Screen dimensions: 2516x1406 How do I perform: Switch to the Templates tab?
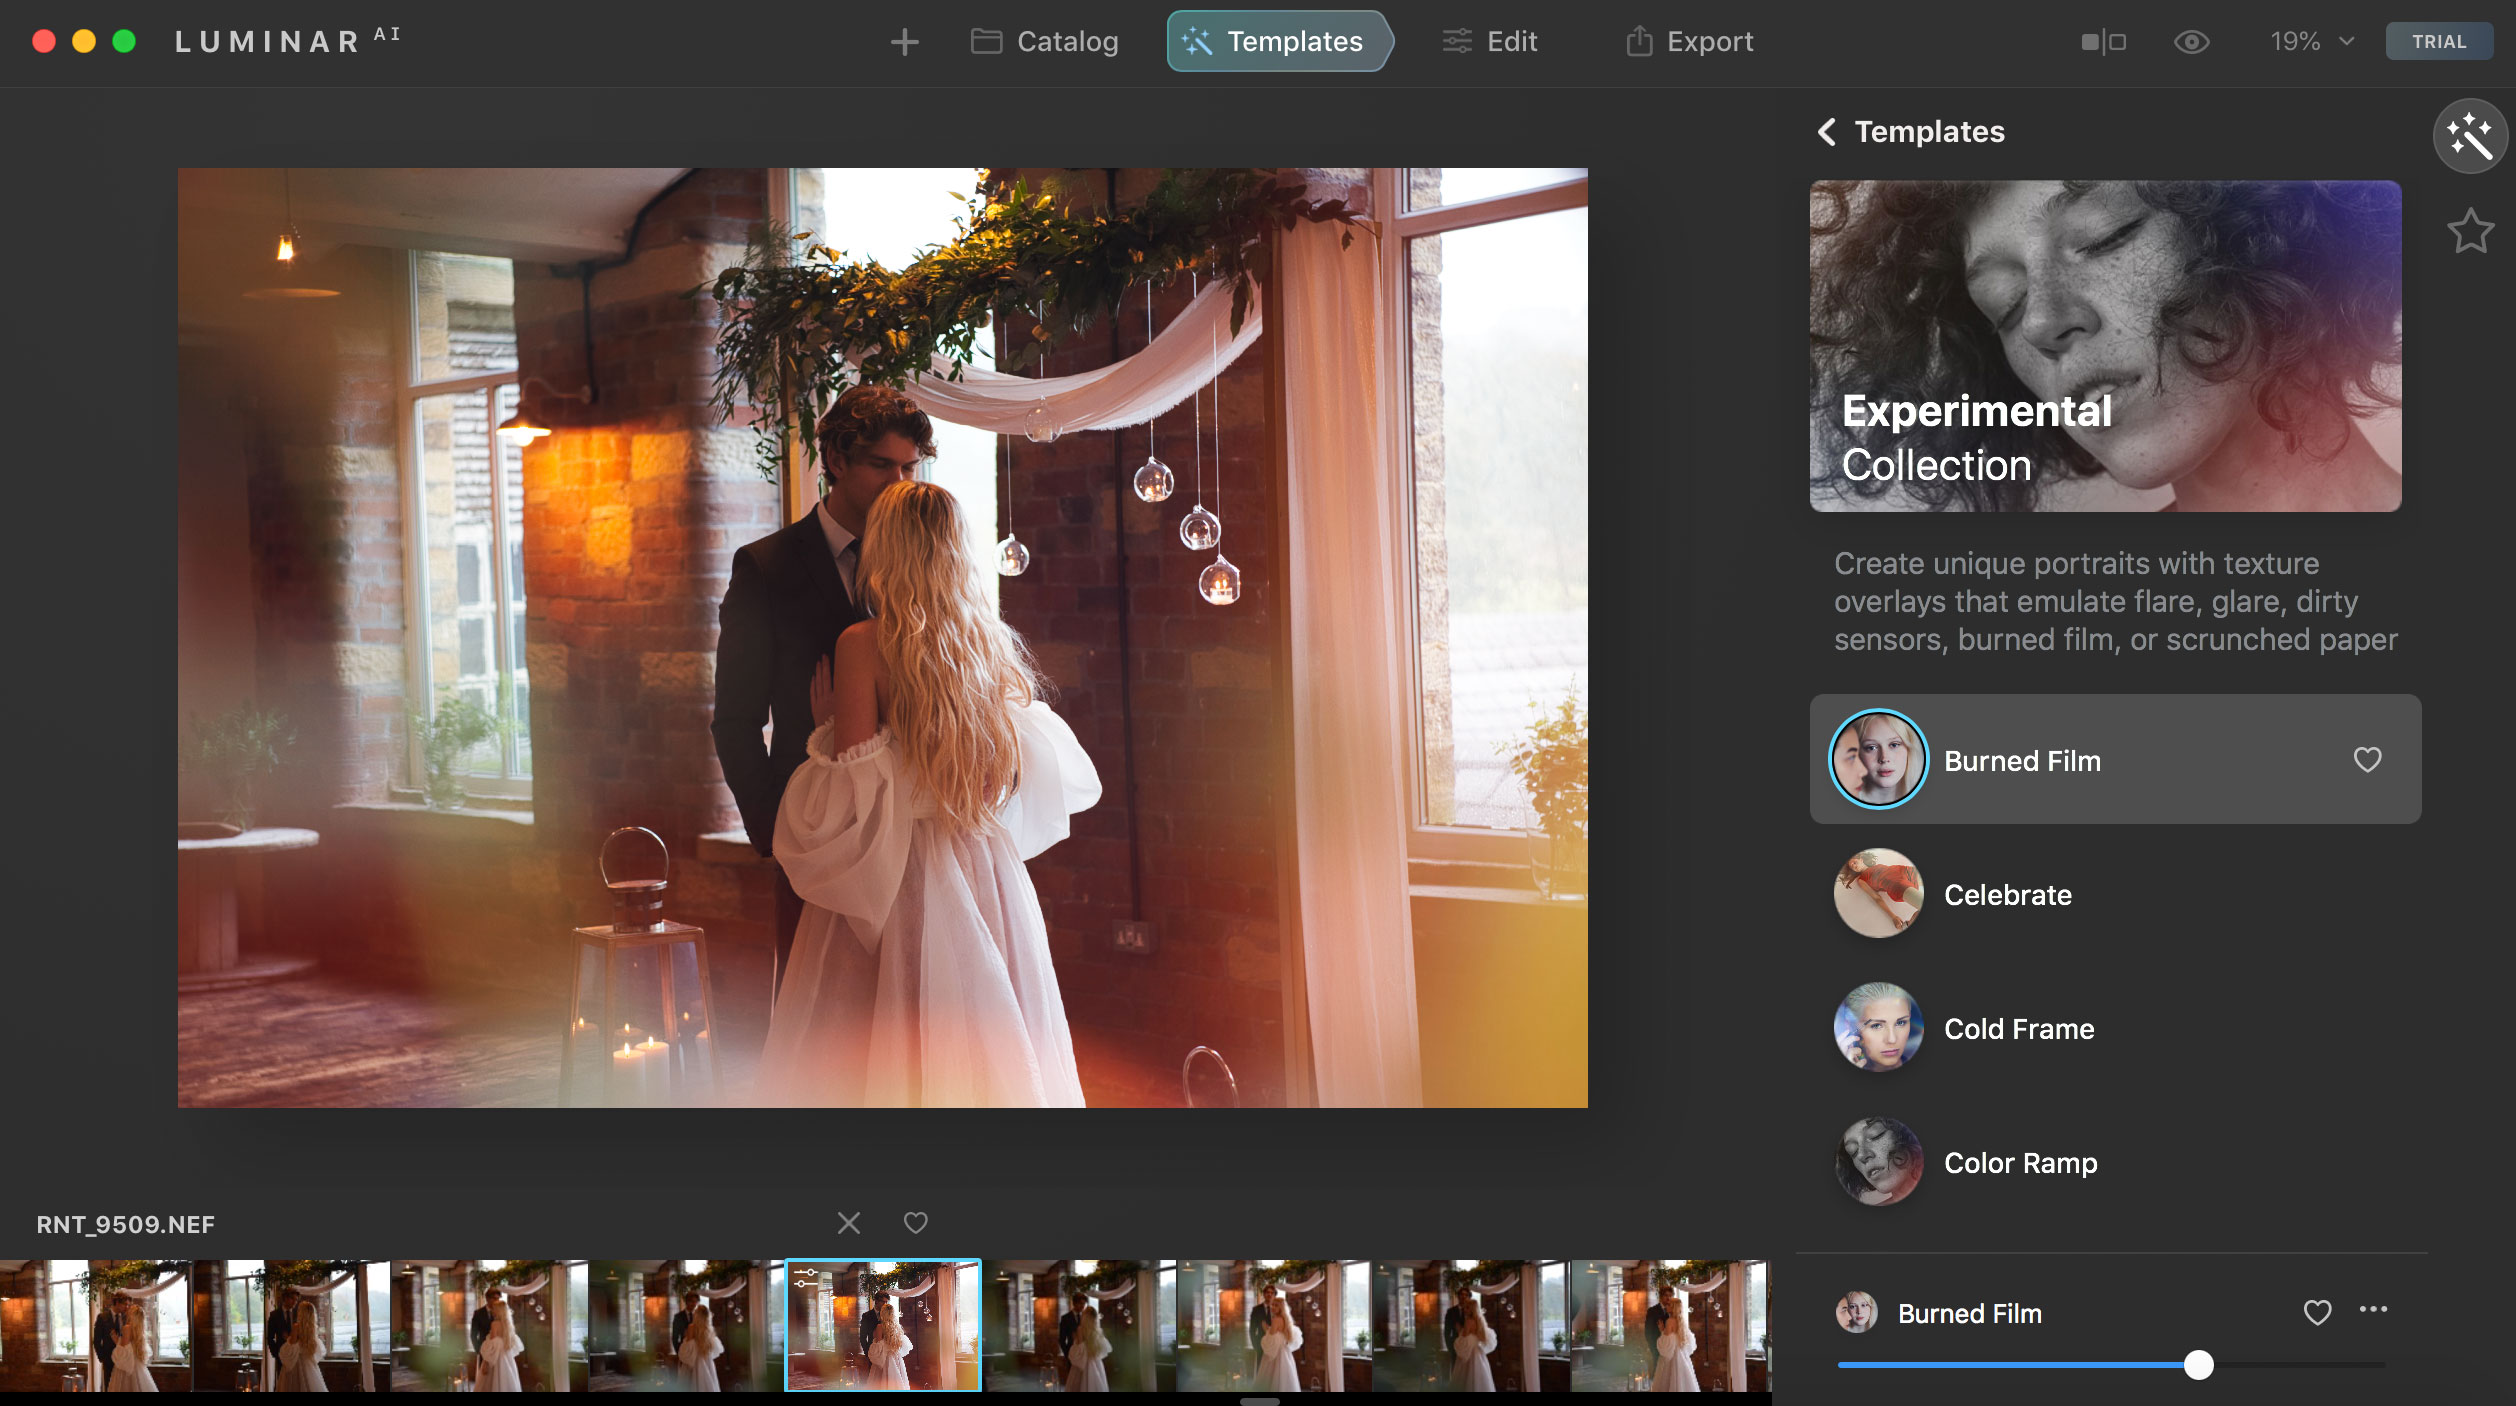[1279, 41]
